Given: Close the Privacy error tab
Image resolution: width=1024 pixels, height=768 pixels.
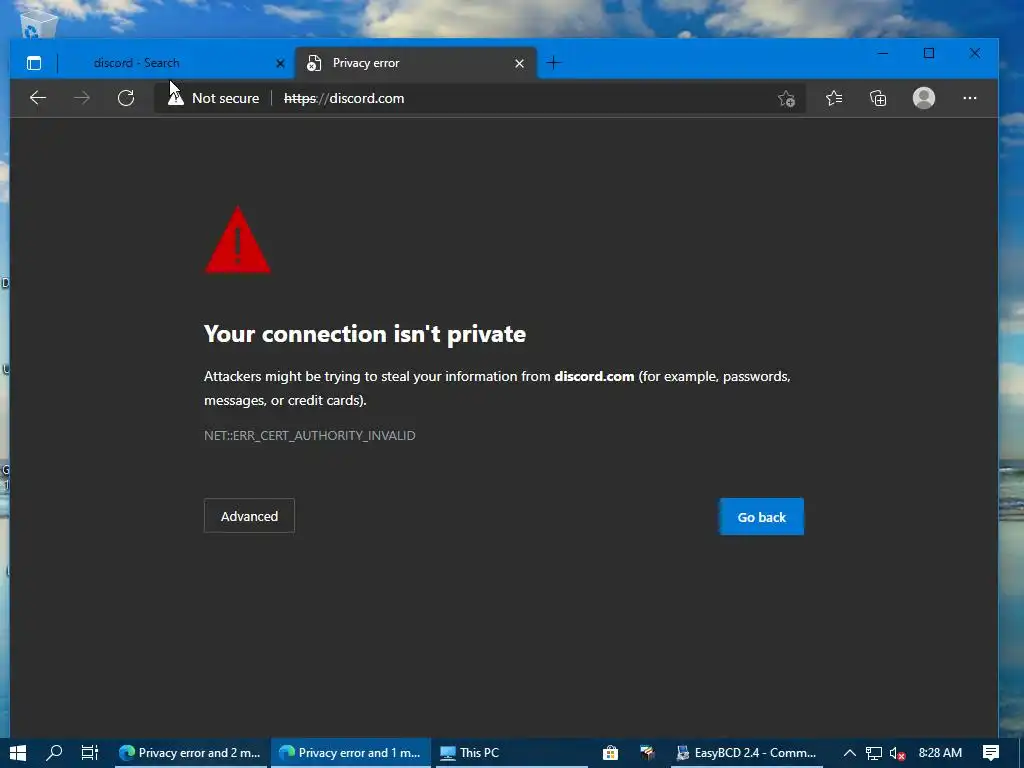Looking at the screenshot, I should point(519,63).
